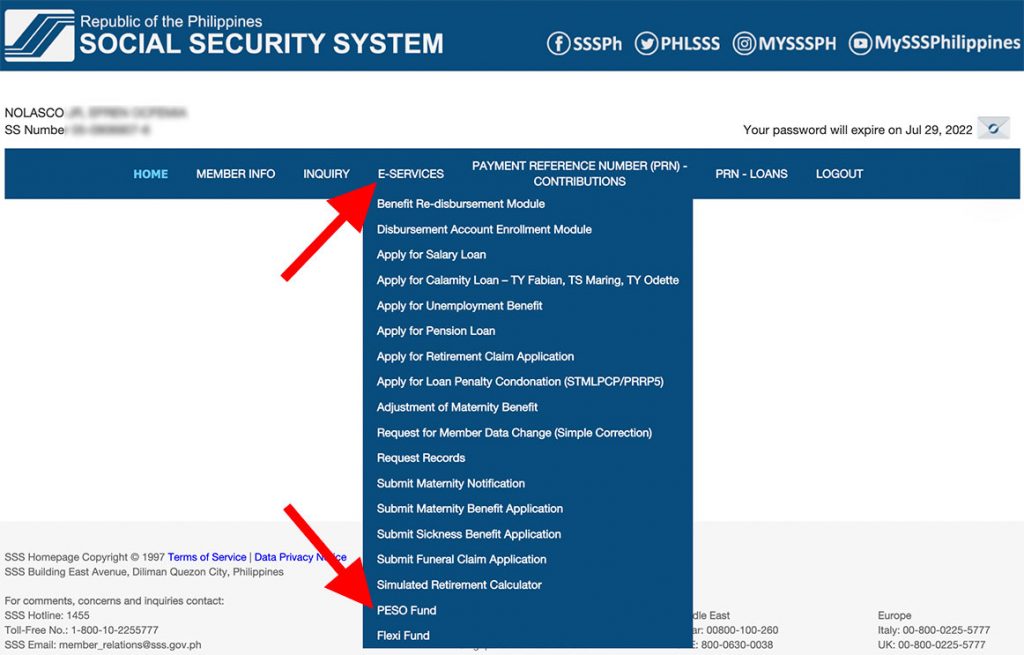1024x655 pixels.
Task: Select PESO Fund in dropdown
Action: tap(406, 610)
